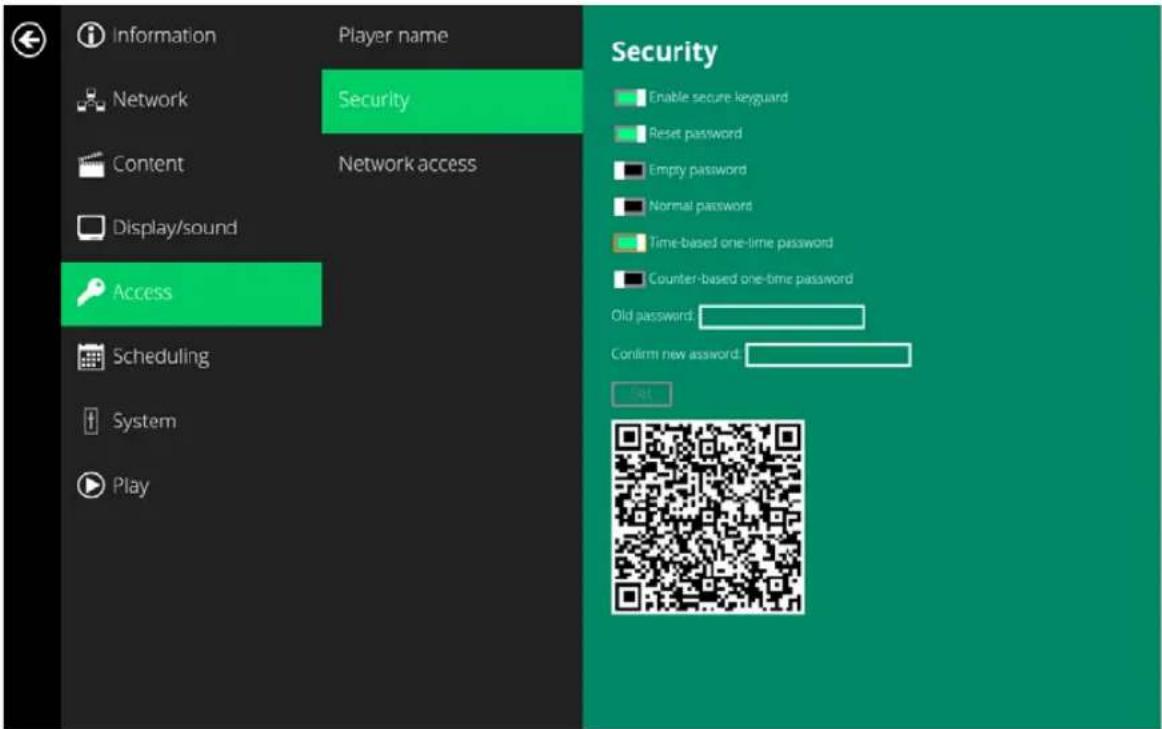Click the Security heading text
This screenshot has height=729, width=1162.
point(664,52)
